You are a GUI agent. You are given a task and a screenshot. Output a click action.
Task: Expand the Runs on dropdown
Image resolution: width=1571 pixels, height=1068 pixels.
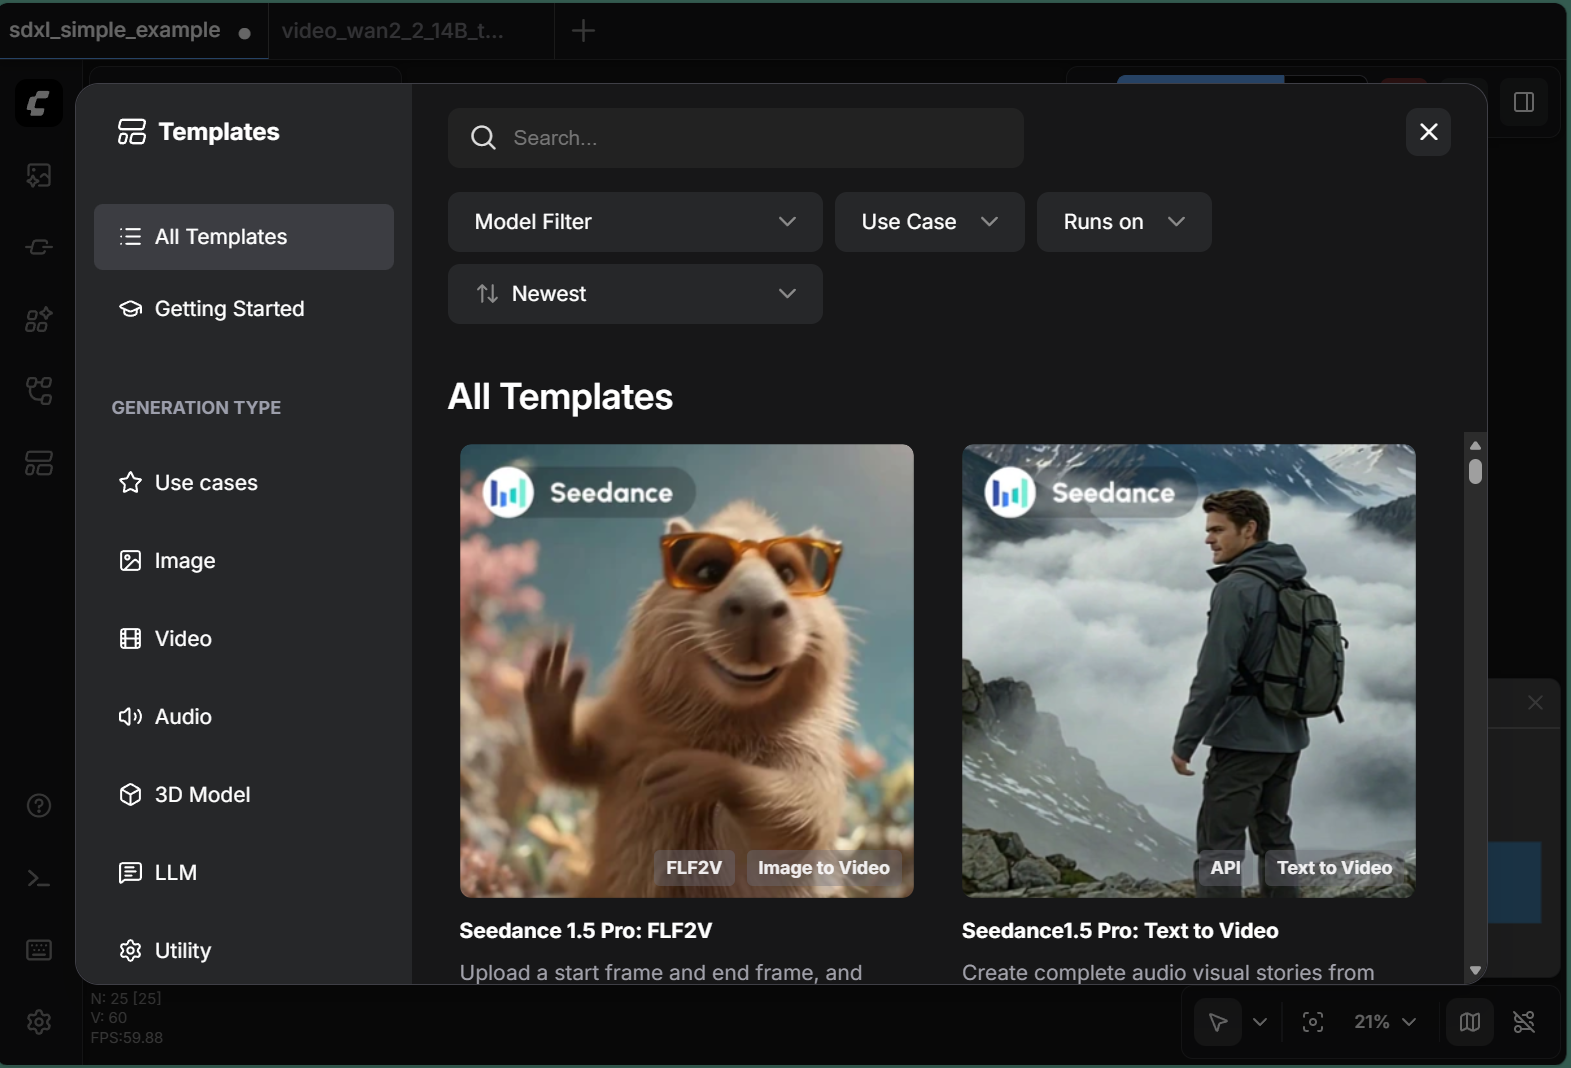tap(1123, 222)
